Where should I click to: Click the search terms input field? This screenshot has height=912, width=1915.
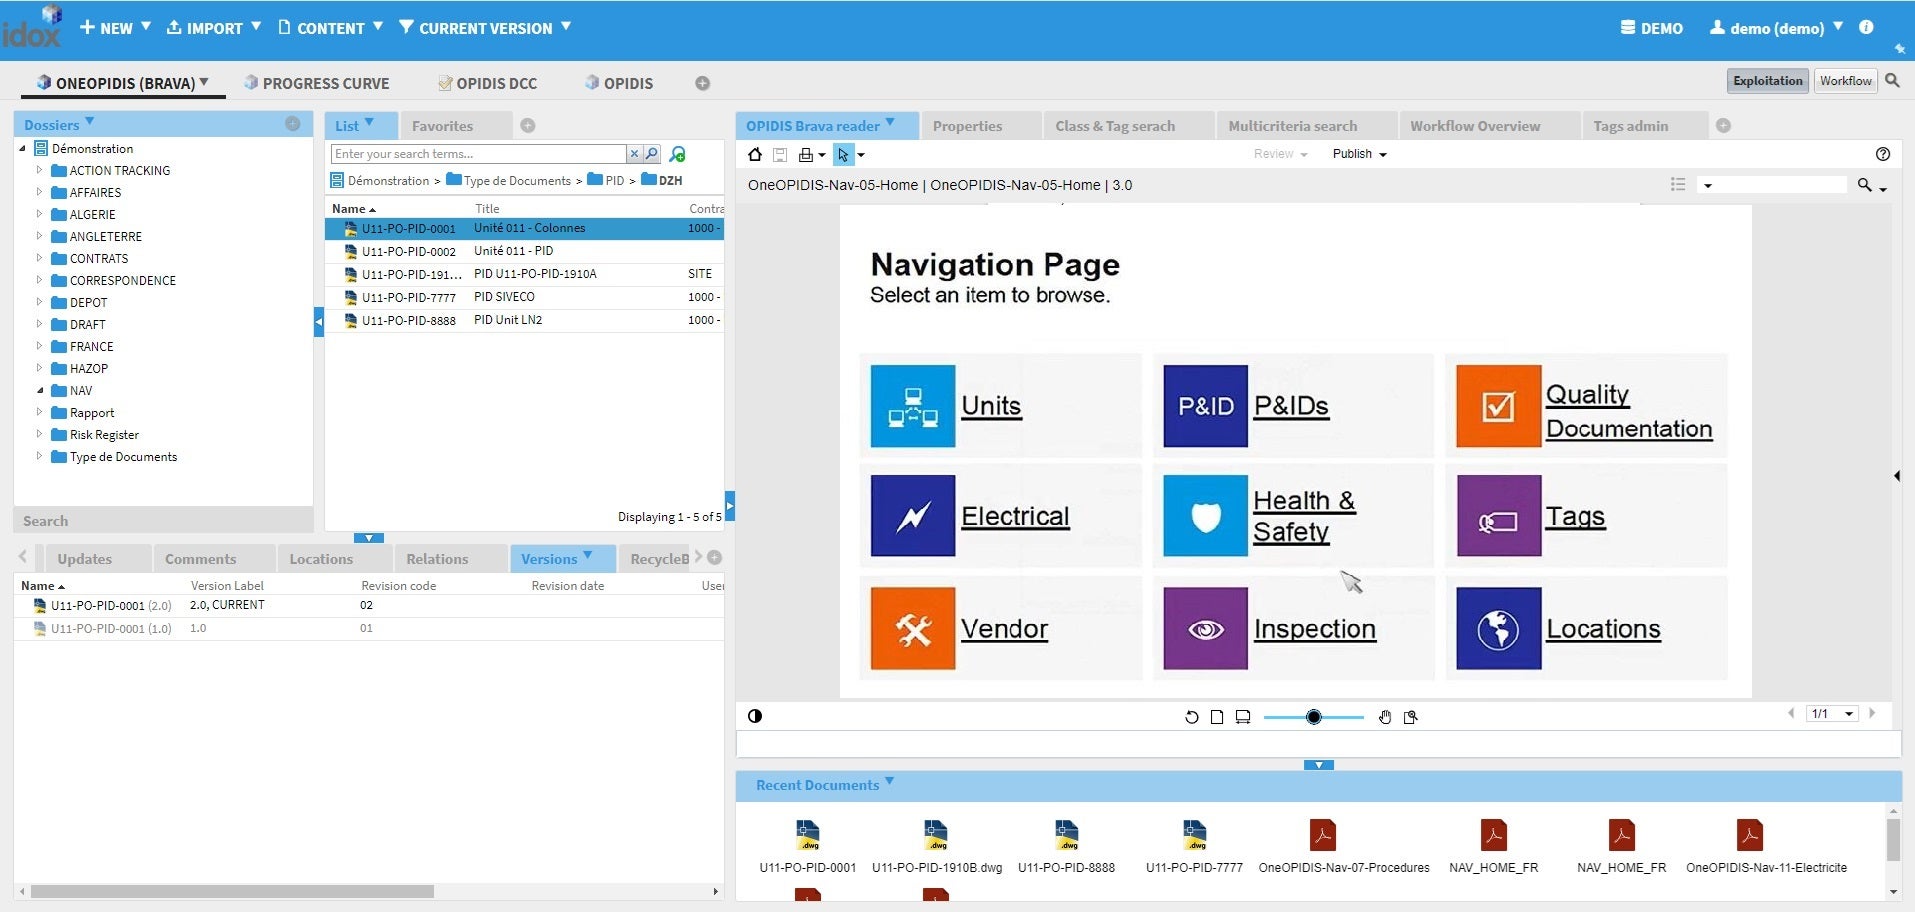tap(478, 154)
